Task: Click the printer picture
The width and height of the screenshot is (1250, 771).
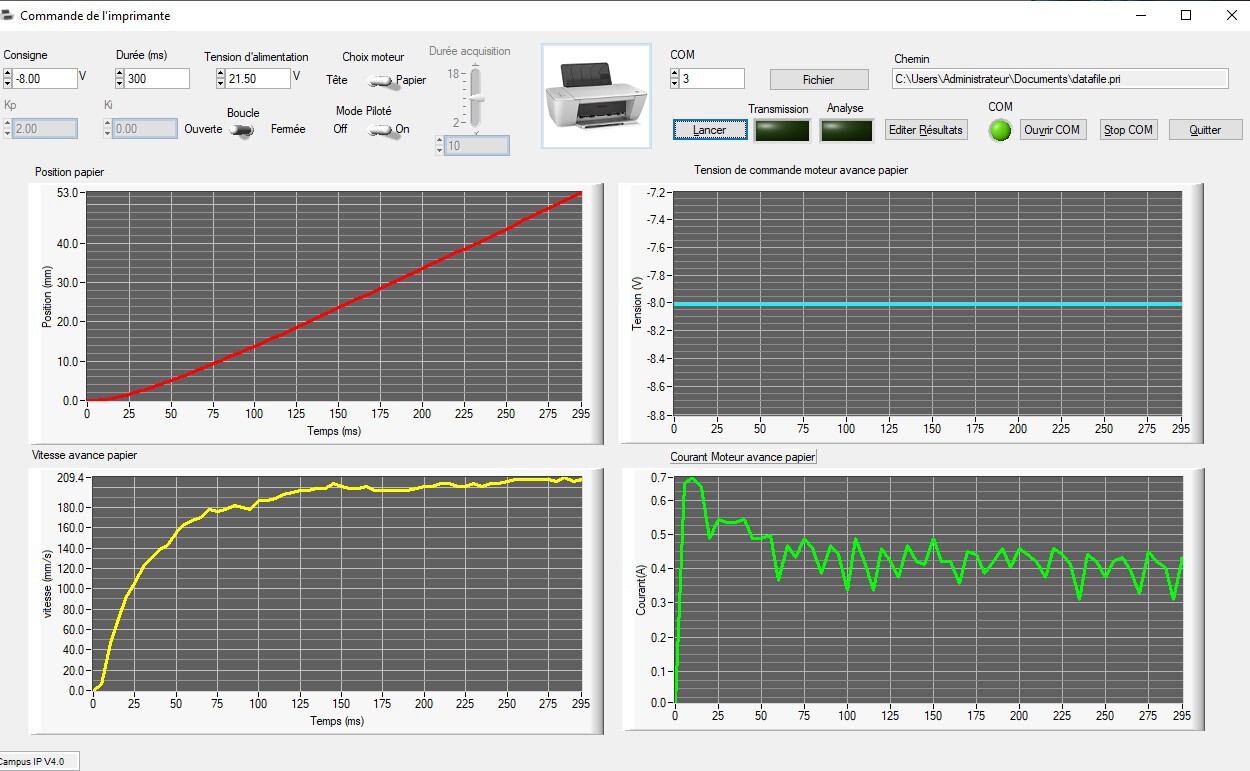Action: [596, 96]
